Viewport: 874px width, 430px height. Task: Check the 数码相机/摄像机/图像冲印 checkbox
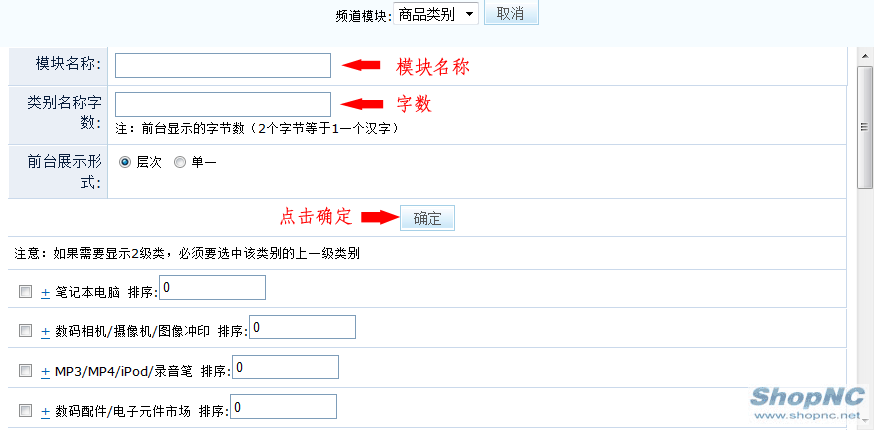[x=26, y=331]
